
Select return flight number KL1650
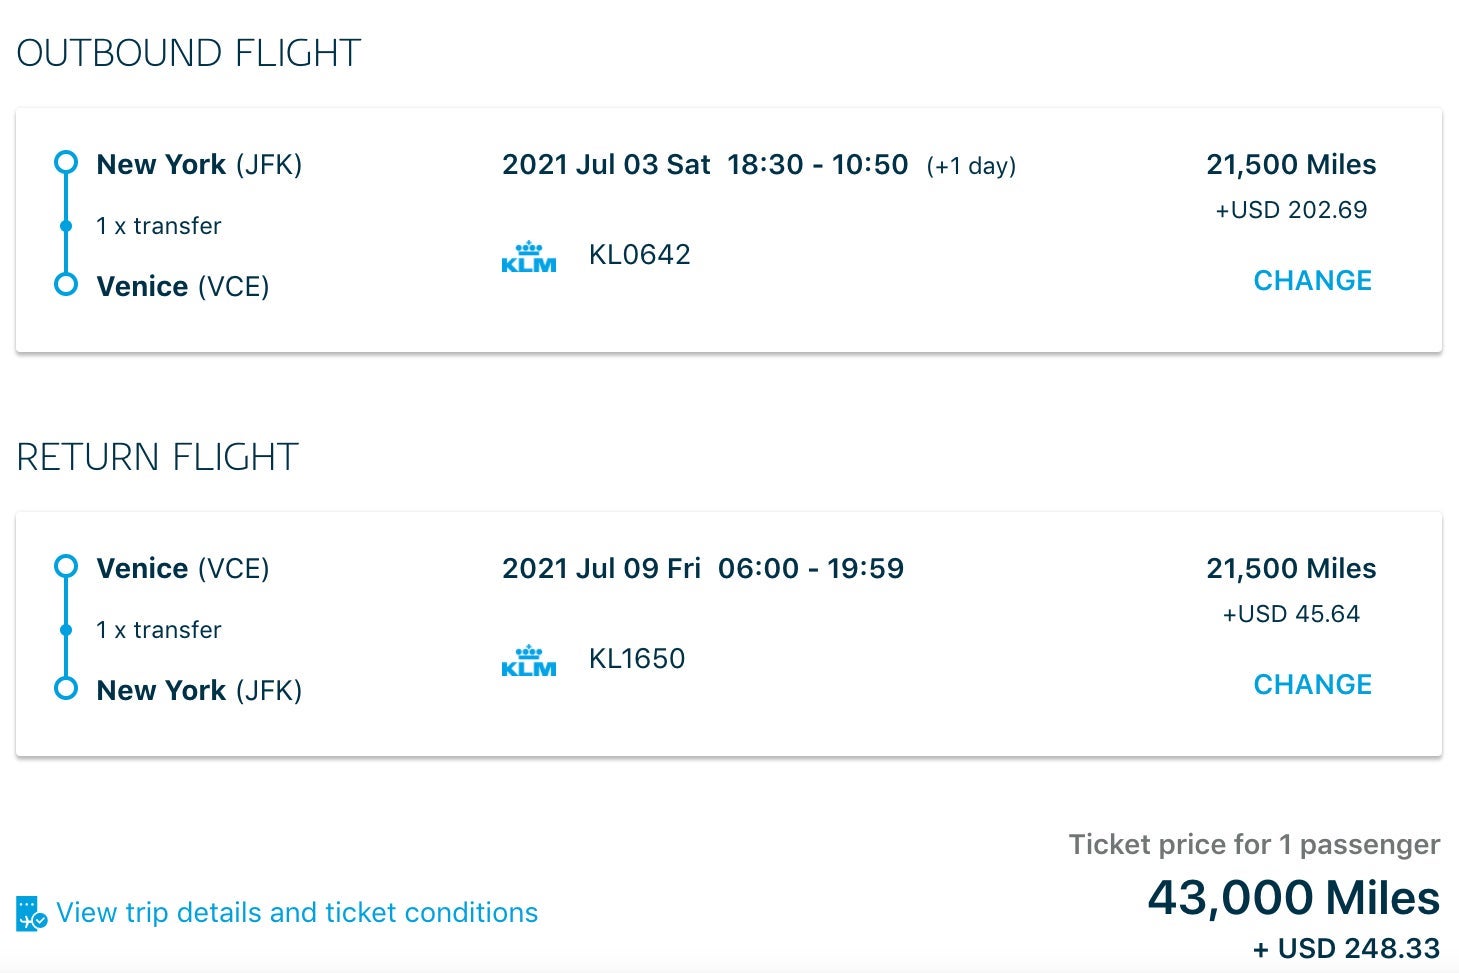click(x=637, y=659)
